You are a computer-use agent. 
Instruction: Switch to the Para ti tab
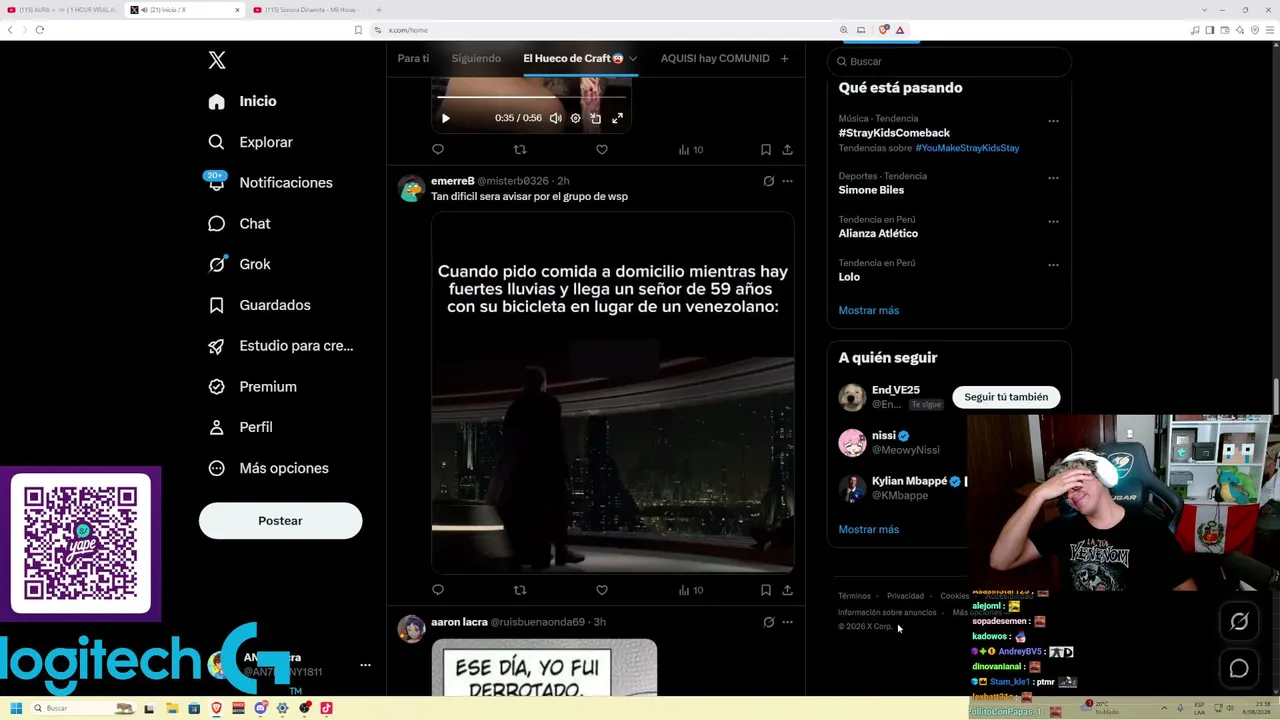pos(413,58)
